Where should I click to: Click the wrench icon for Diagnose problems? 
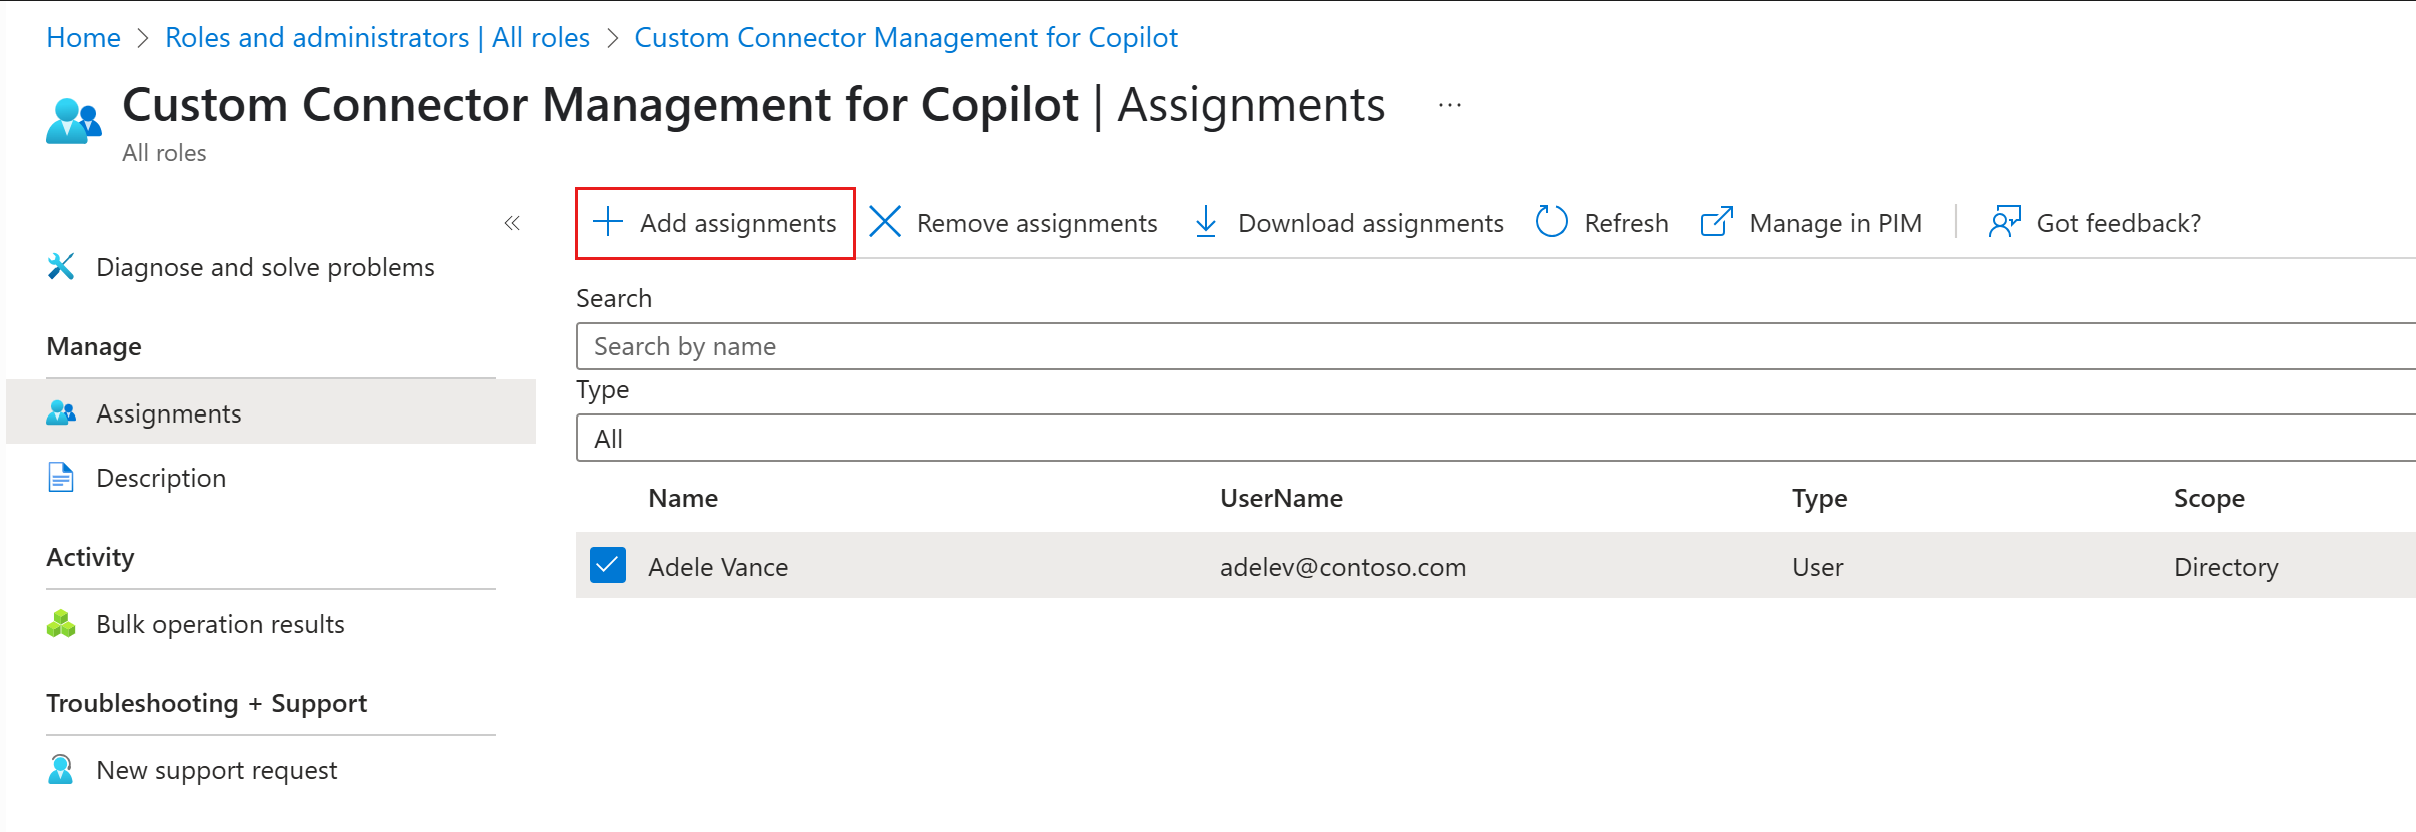point(61,267)
